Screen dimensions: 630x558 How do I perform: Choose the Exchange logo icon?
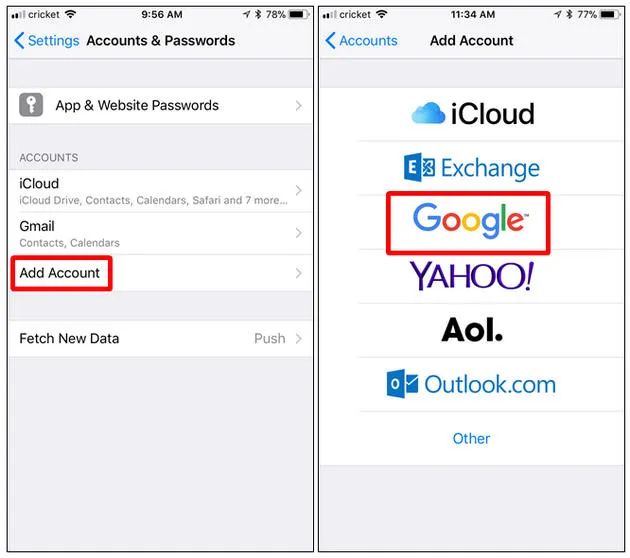[x=419, y=167]
